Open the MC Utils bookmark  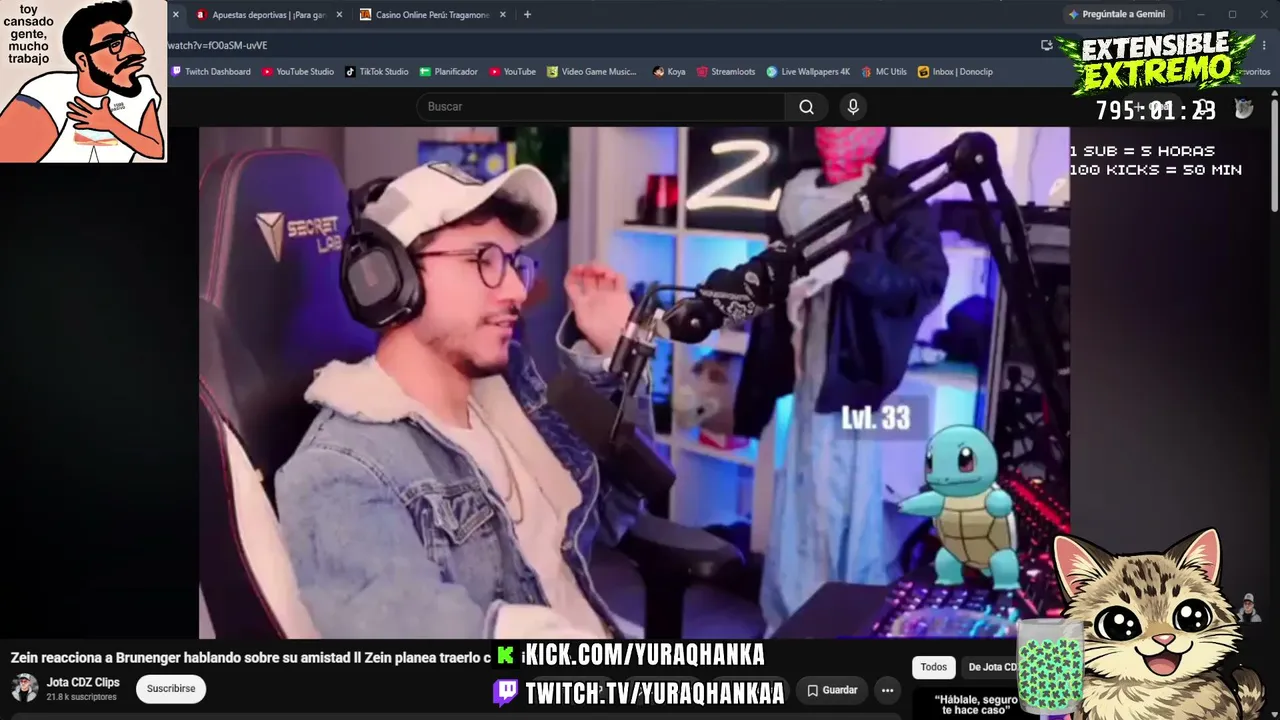coord(884,72)
